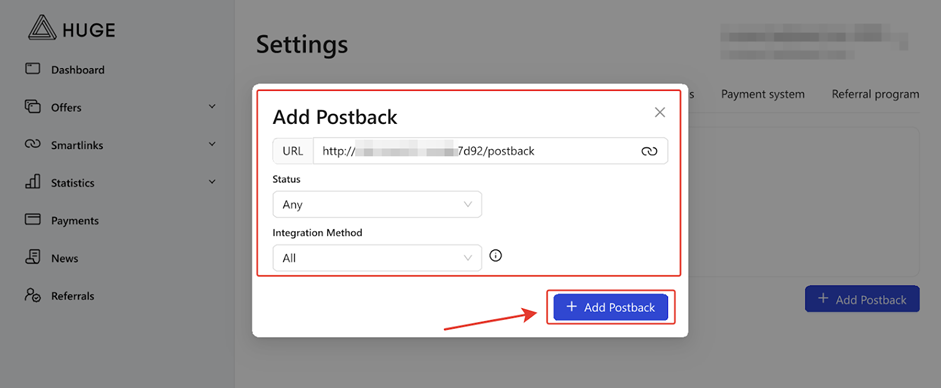The width and height of the screenshot is (941, 388).
Task: Click the HUGE triangle logo icon
Action: pyautogui.click(x=42, y=28)
